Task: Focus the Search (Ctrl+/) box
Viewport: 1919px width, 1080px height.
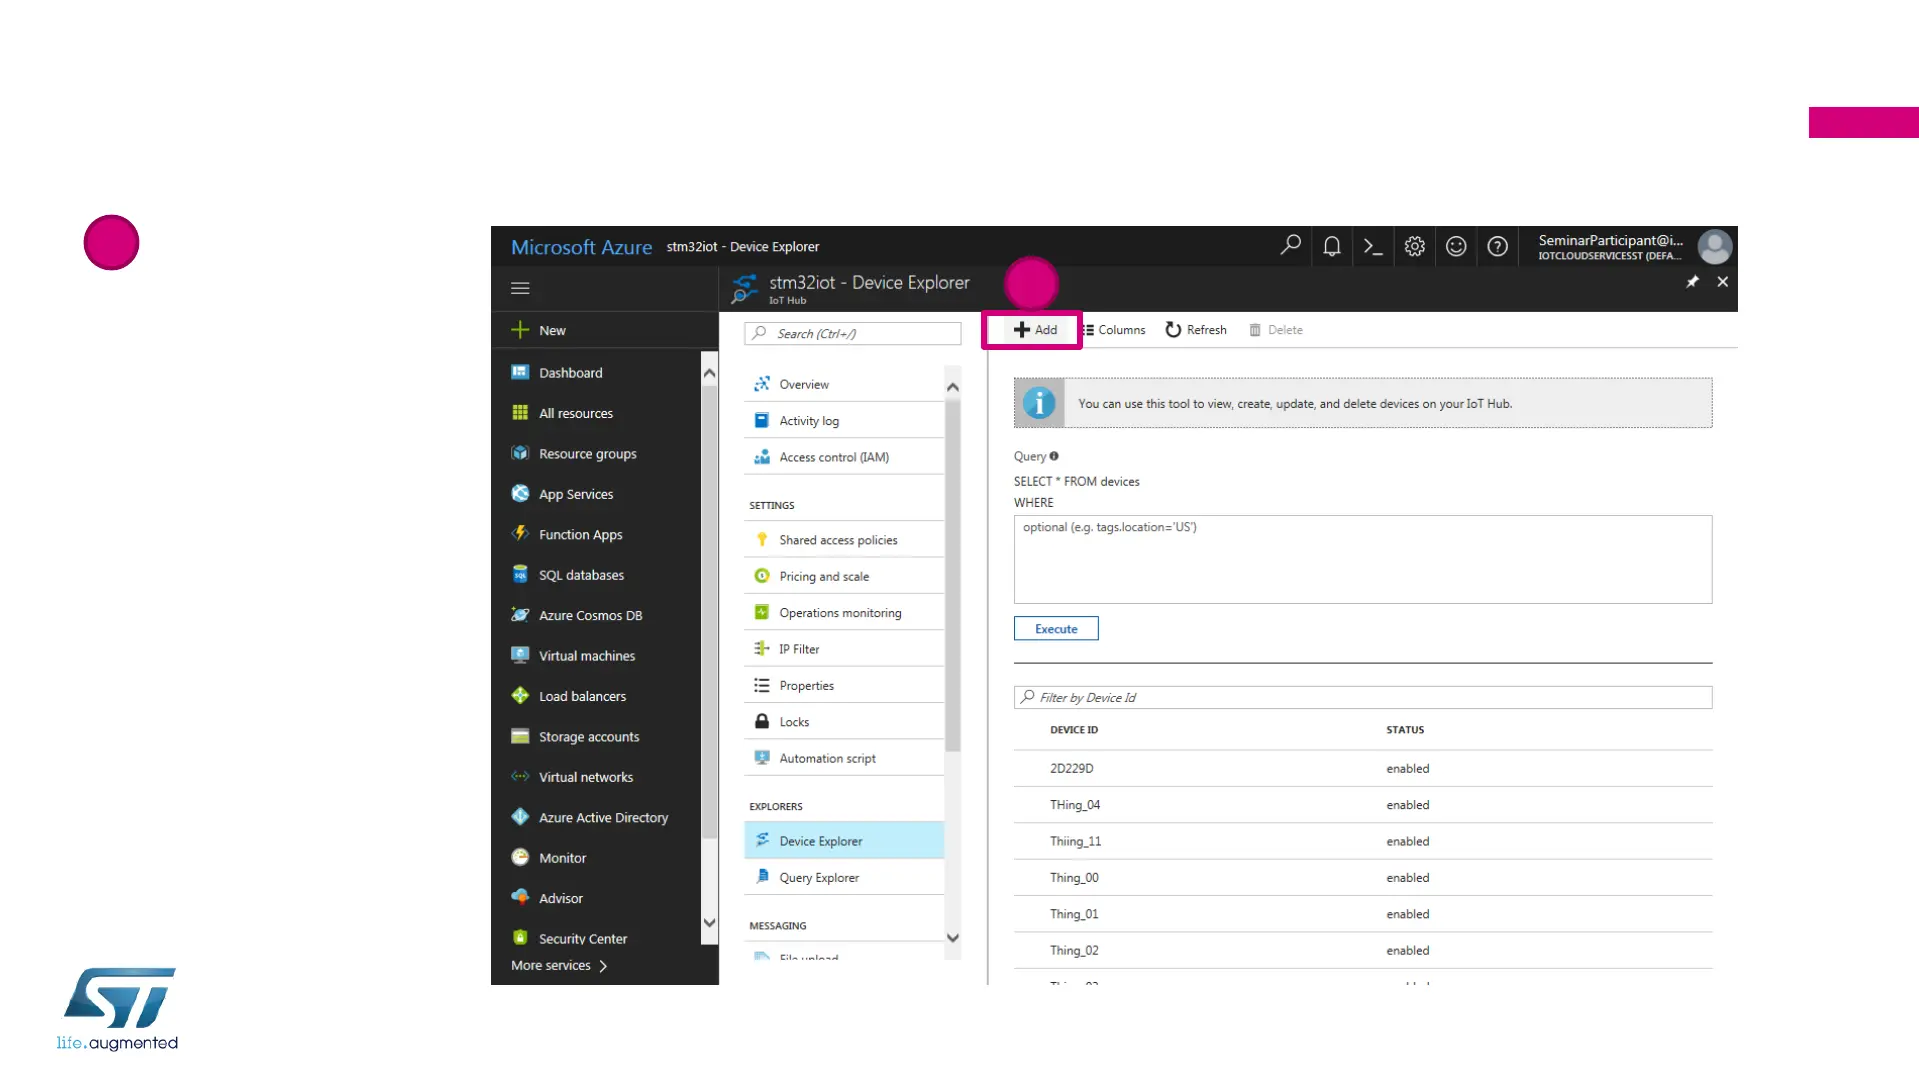Action: (852, 334)
